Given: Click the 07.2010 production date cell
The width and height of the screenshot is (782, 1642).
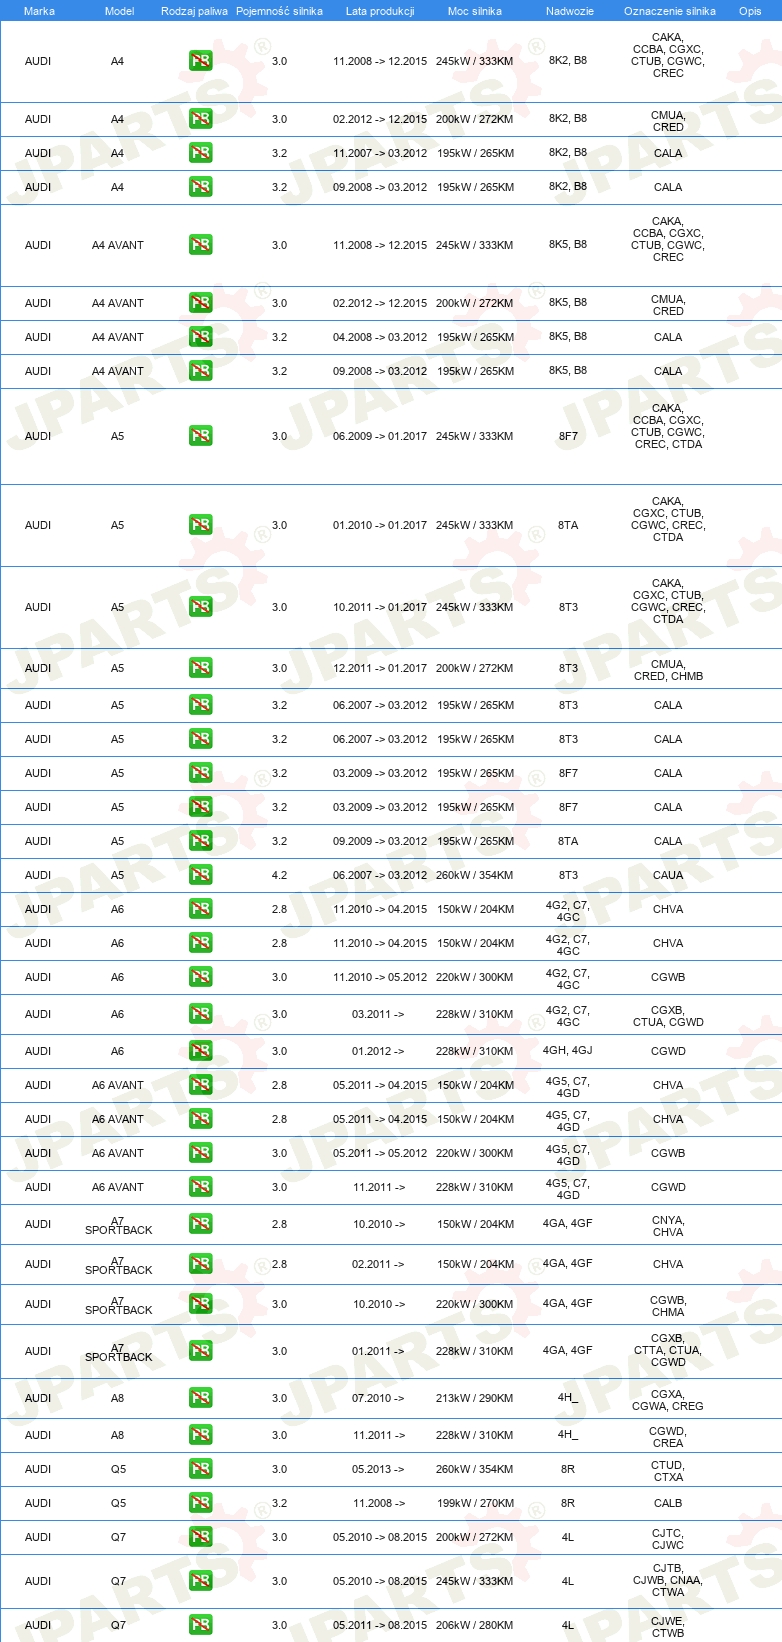Looking at the screenshot, I should (x=378, y=1398).
